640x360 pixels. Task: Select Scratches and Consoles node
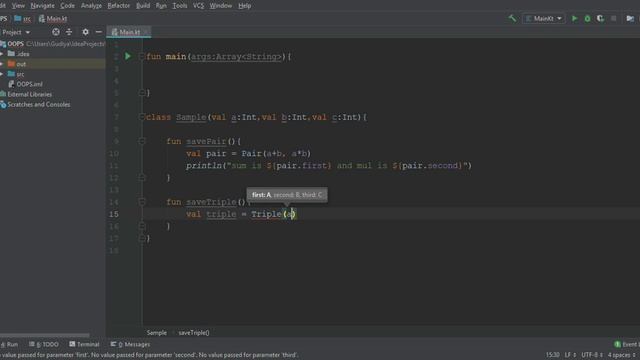(x=35, y=104)
